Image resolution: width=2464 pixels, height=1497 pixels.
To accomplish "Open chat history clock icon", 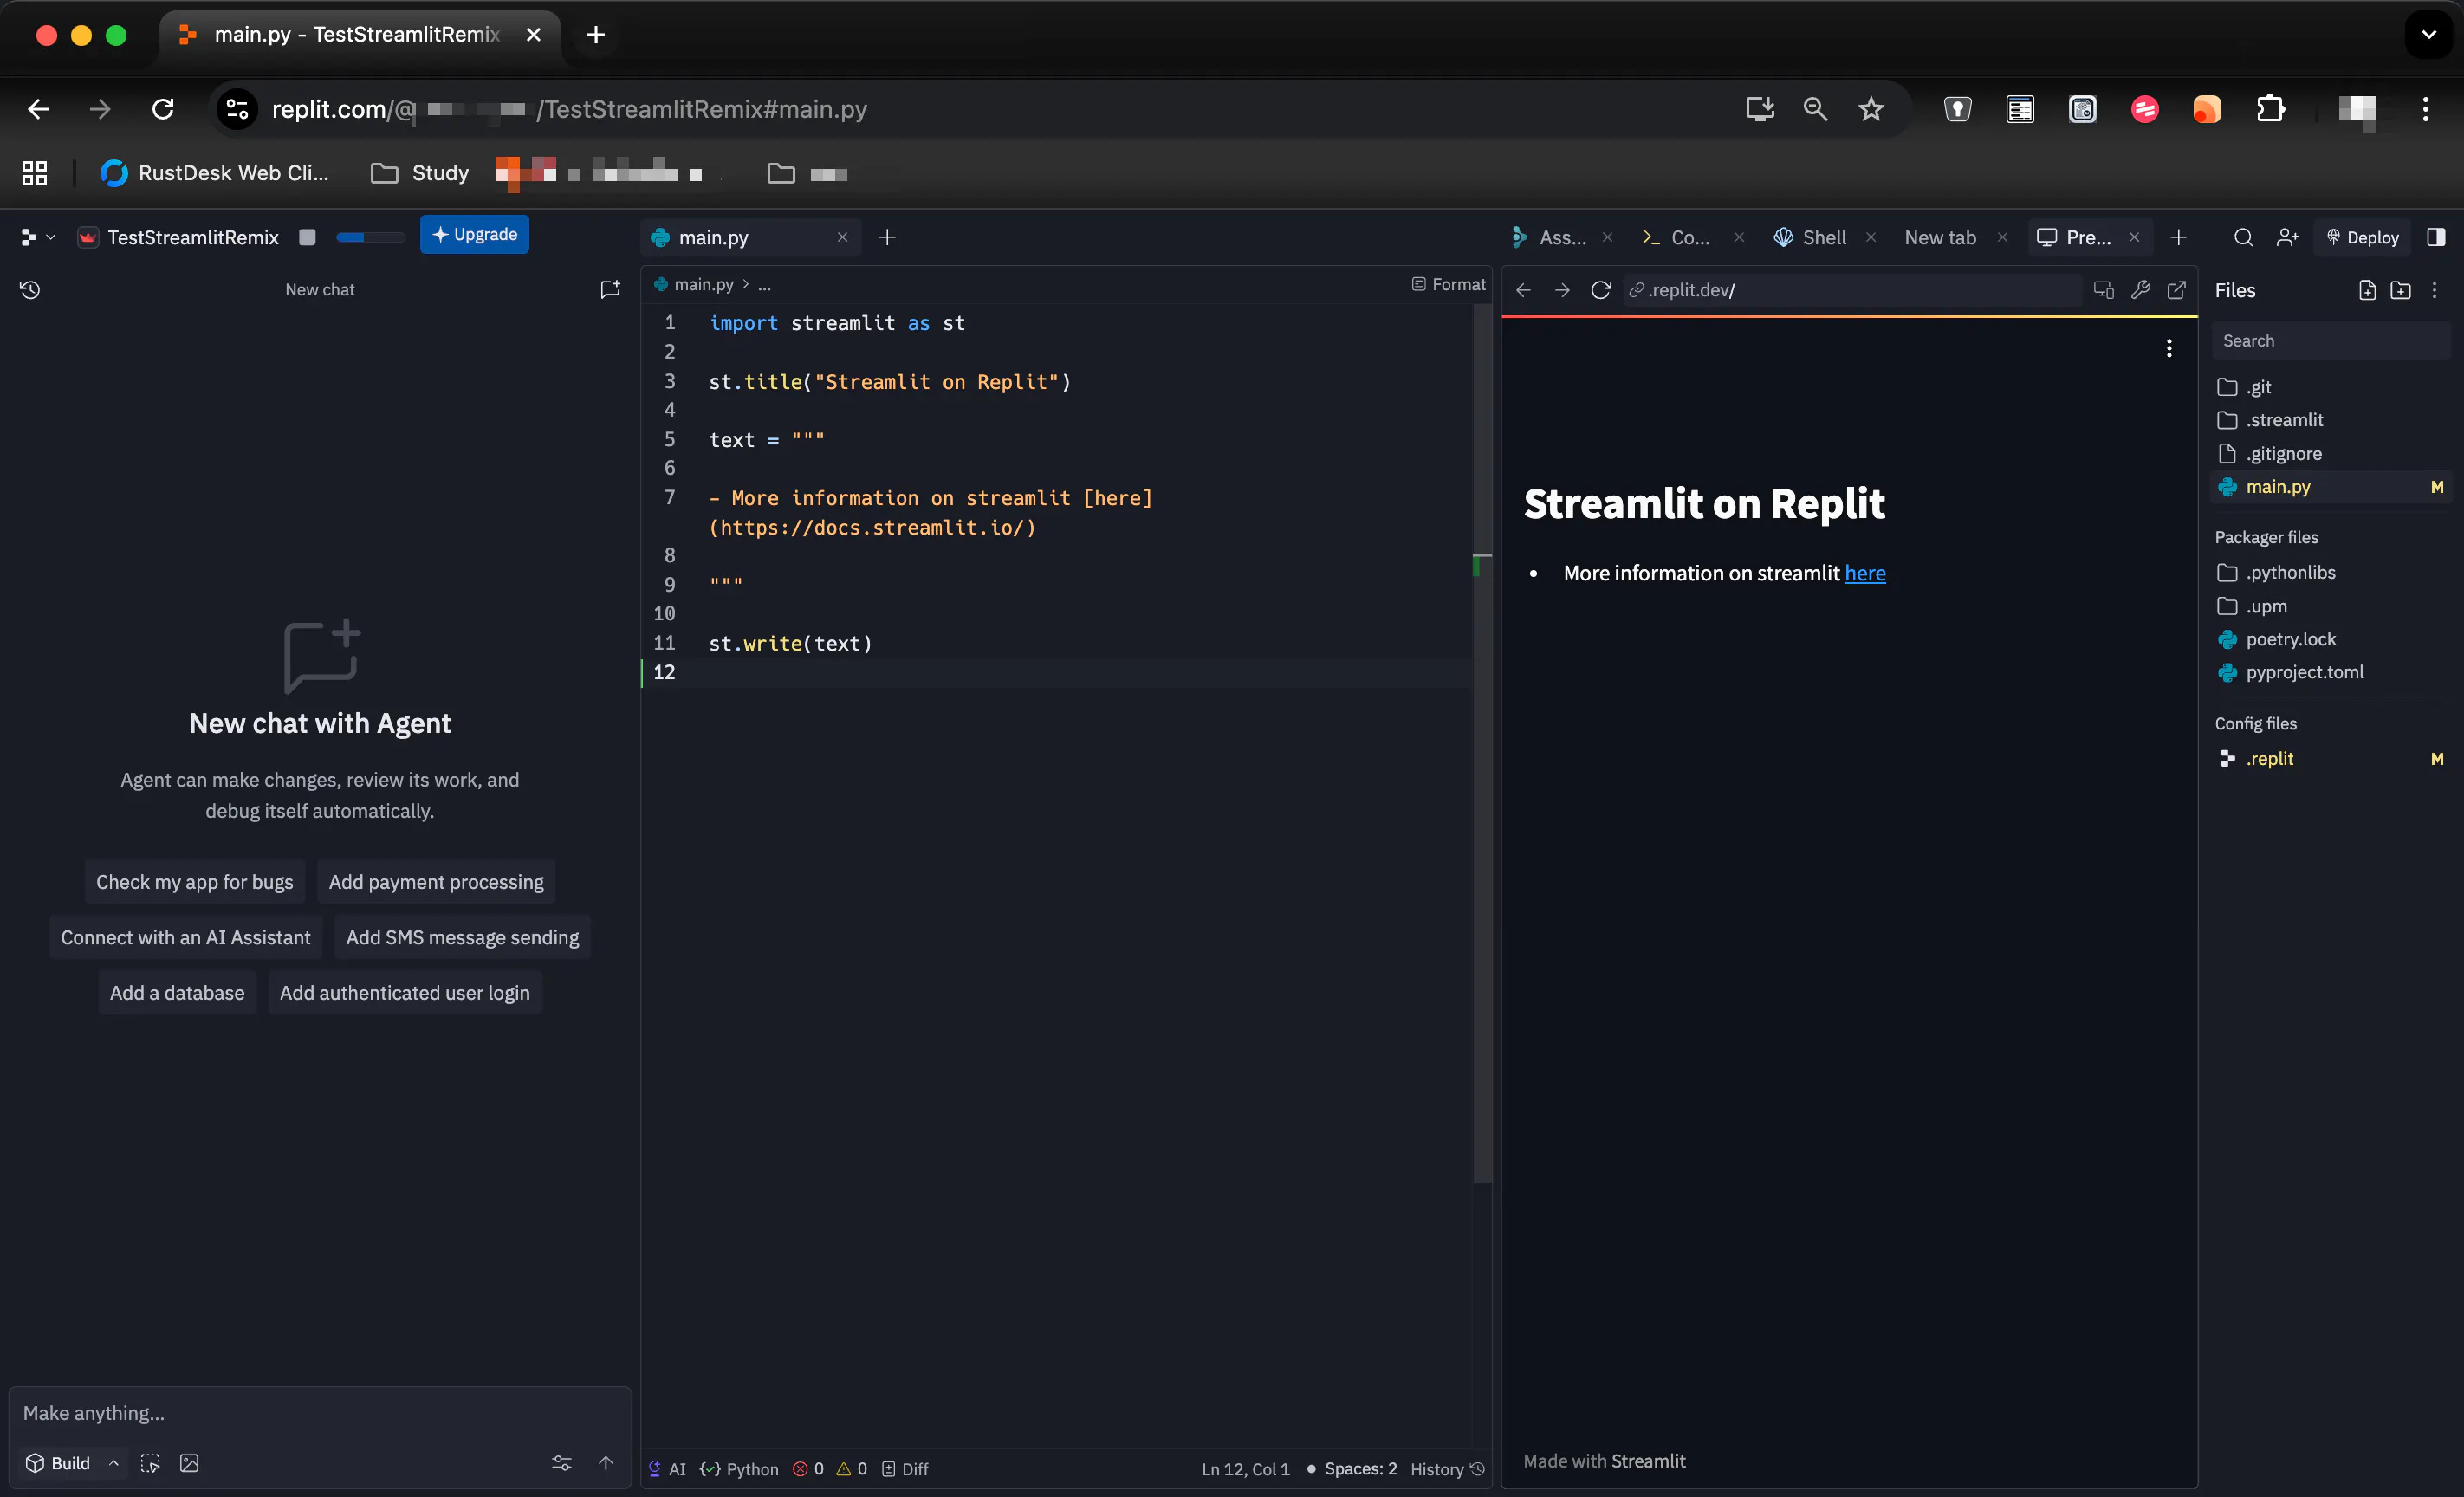I will coord(30,290).
